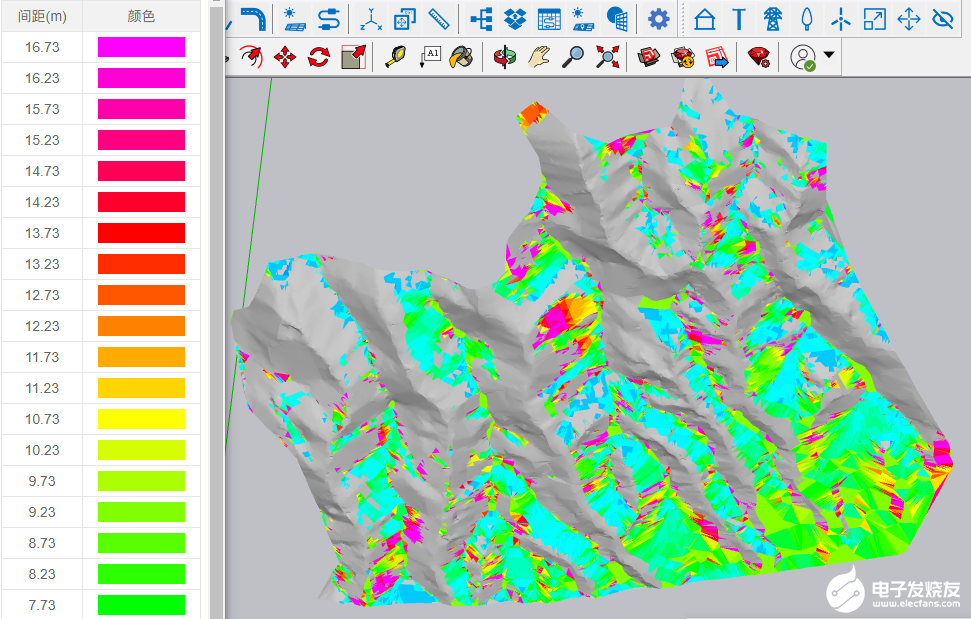Select the house building tool icon
This screenshot has width=971, height=619.
[x=705, y=19]
